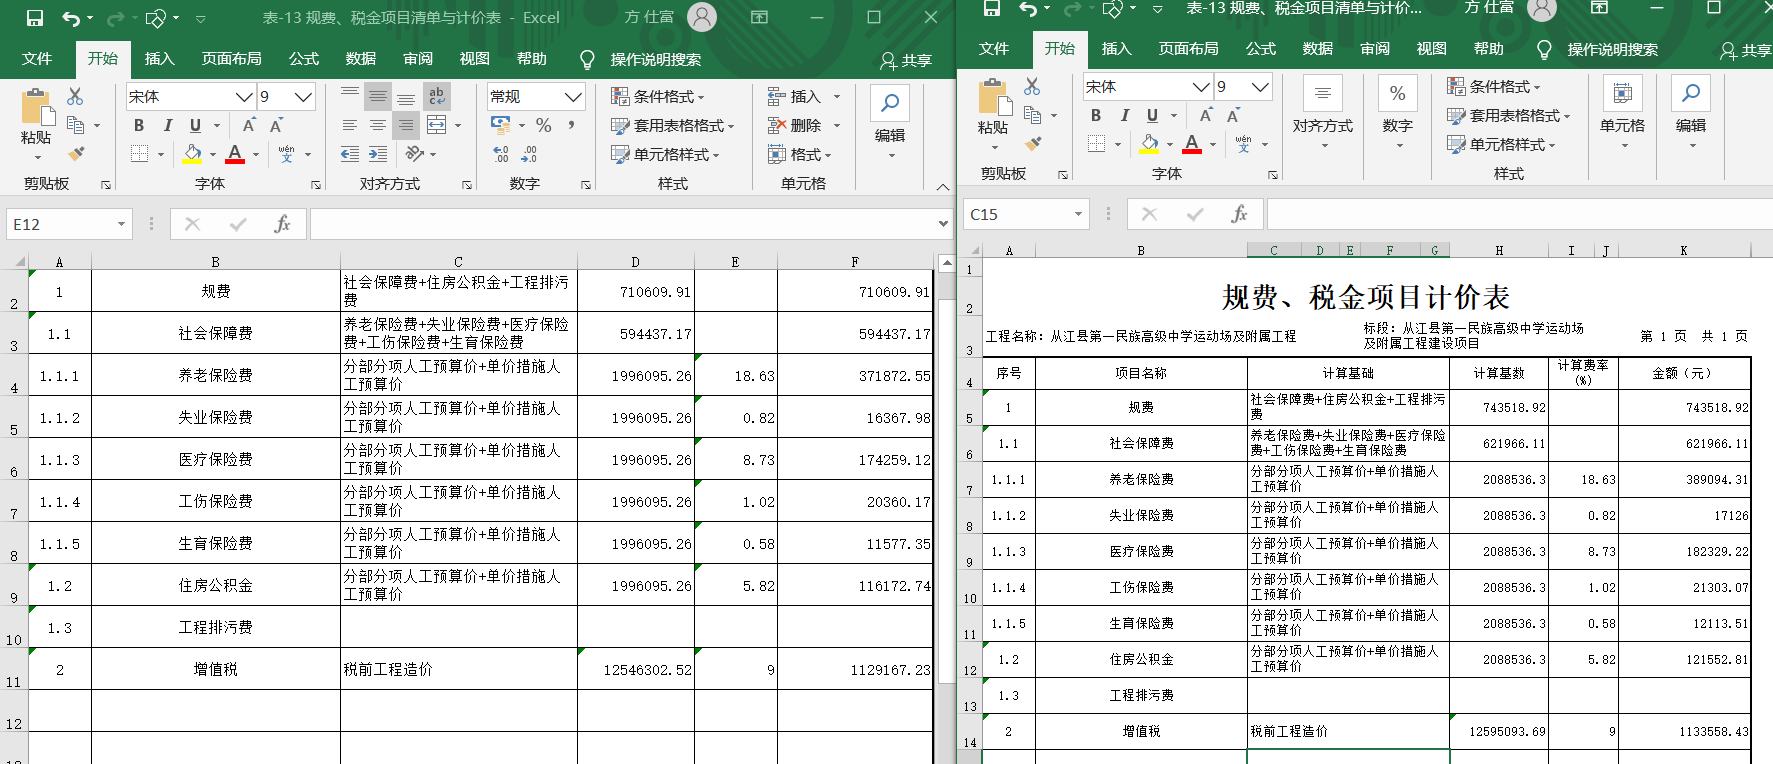Screen dimensions: 1773x764
Task: Click 操作说明搜索 box in left window
Action: [x=655, y=60]
